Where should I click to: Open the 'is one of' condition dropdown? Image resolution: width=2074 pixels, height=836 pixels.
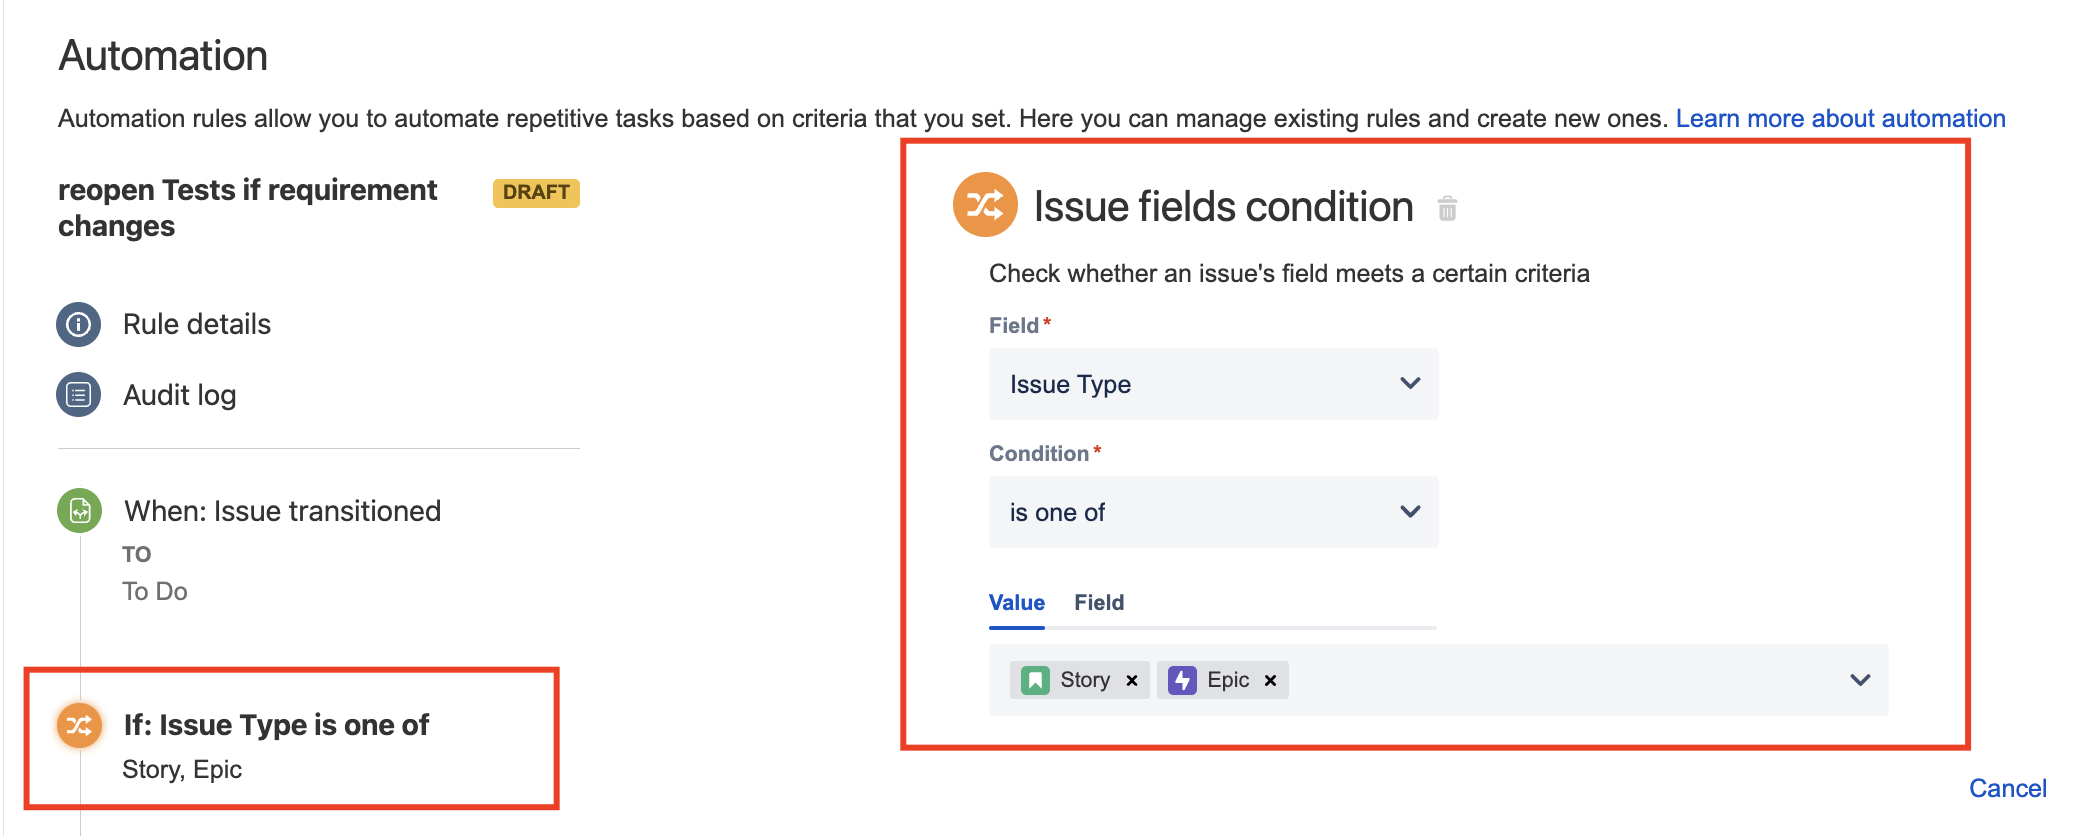click(x=1213, y=512)
